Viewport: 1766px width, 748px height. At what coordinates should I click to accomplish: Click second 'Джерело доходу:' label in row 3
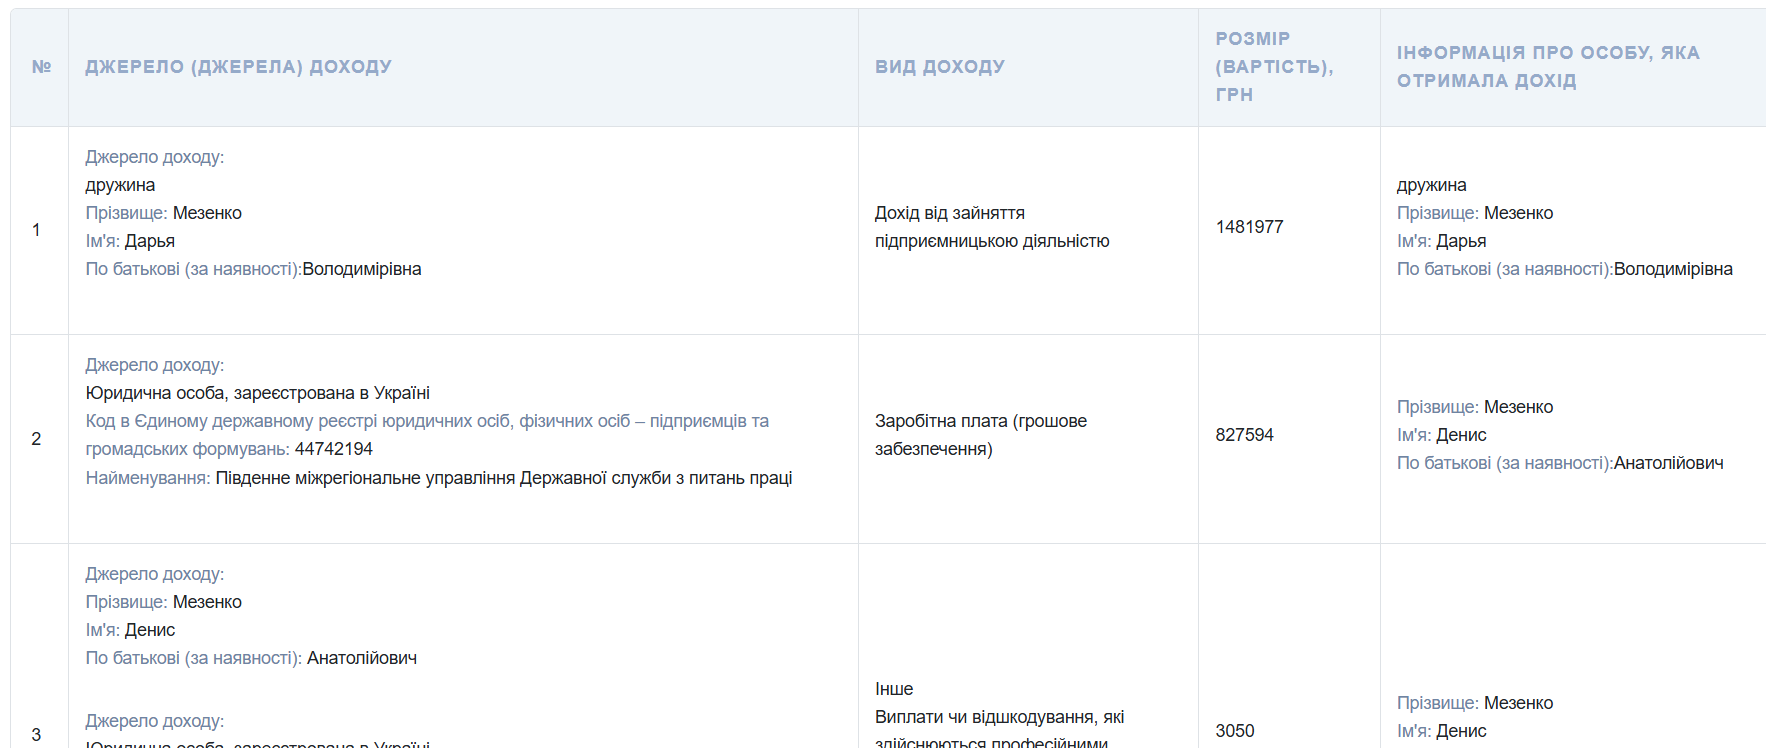pos(154,721)
